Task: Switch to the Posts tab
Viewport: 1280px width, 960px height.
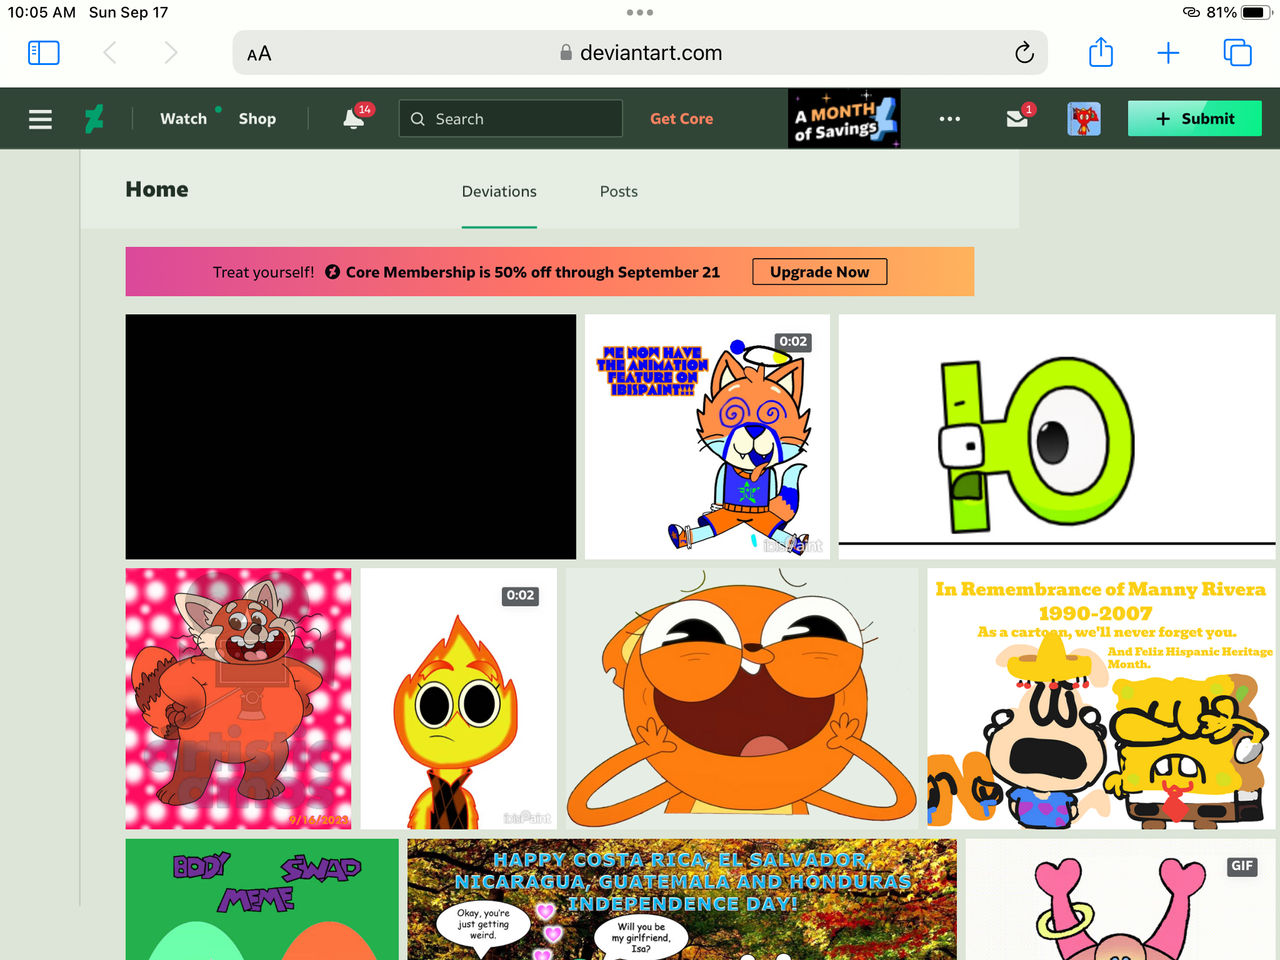Action: [x=618, y=191]
